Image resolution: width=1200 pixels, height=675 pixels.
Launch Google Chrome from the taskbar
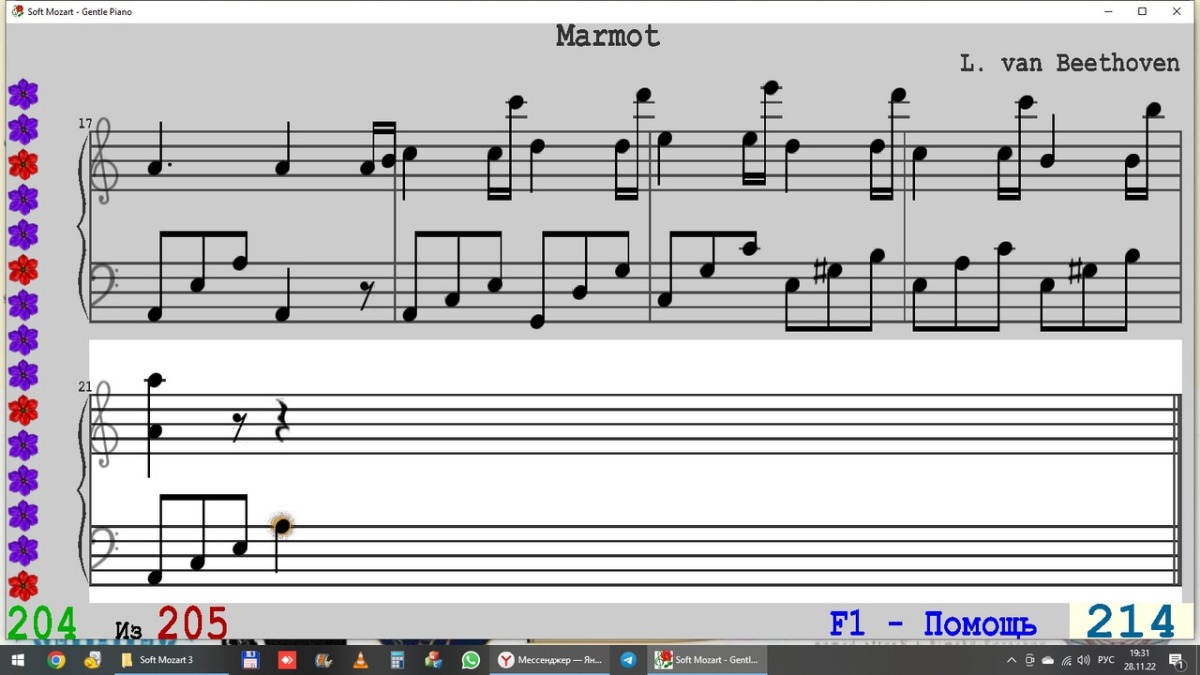coord(56,660)
